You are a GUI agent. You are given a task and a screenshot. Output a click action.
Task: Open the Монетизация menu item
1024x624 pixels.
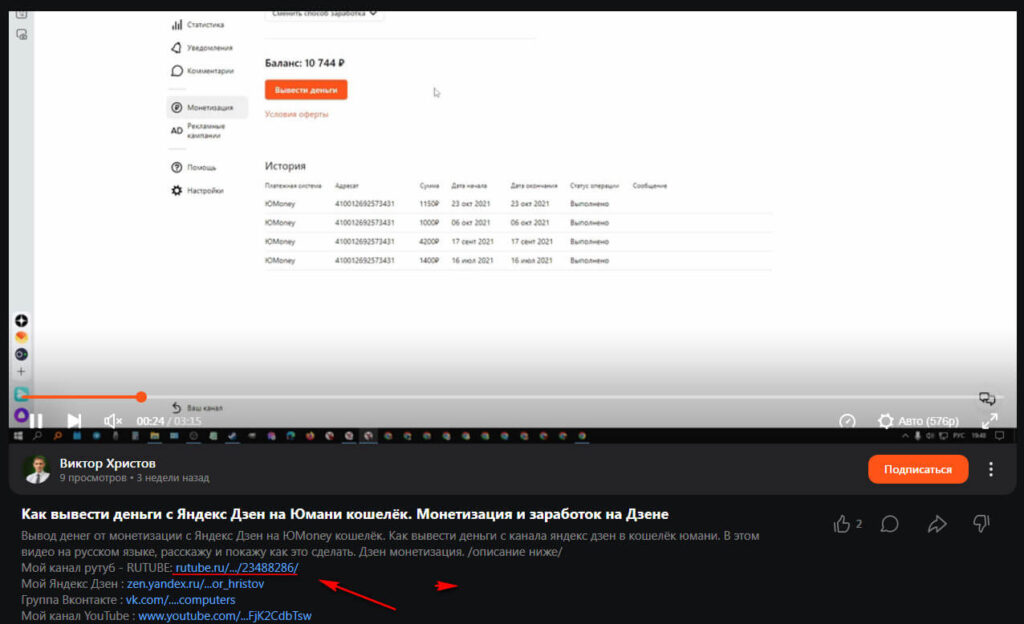point(209,107)
